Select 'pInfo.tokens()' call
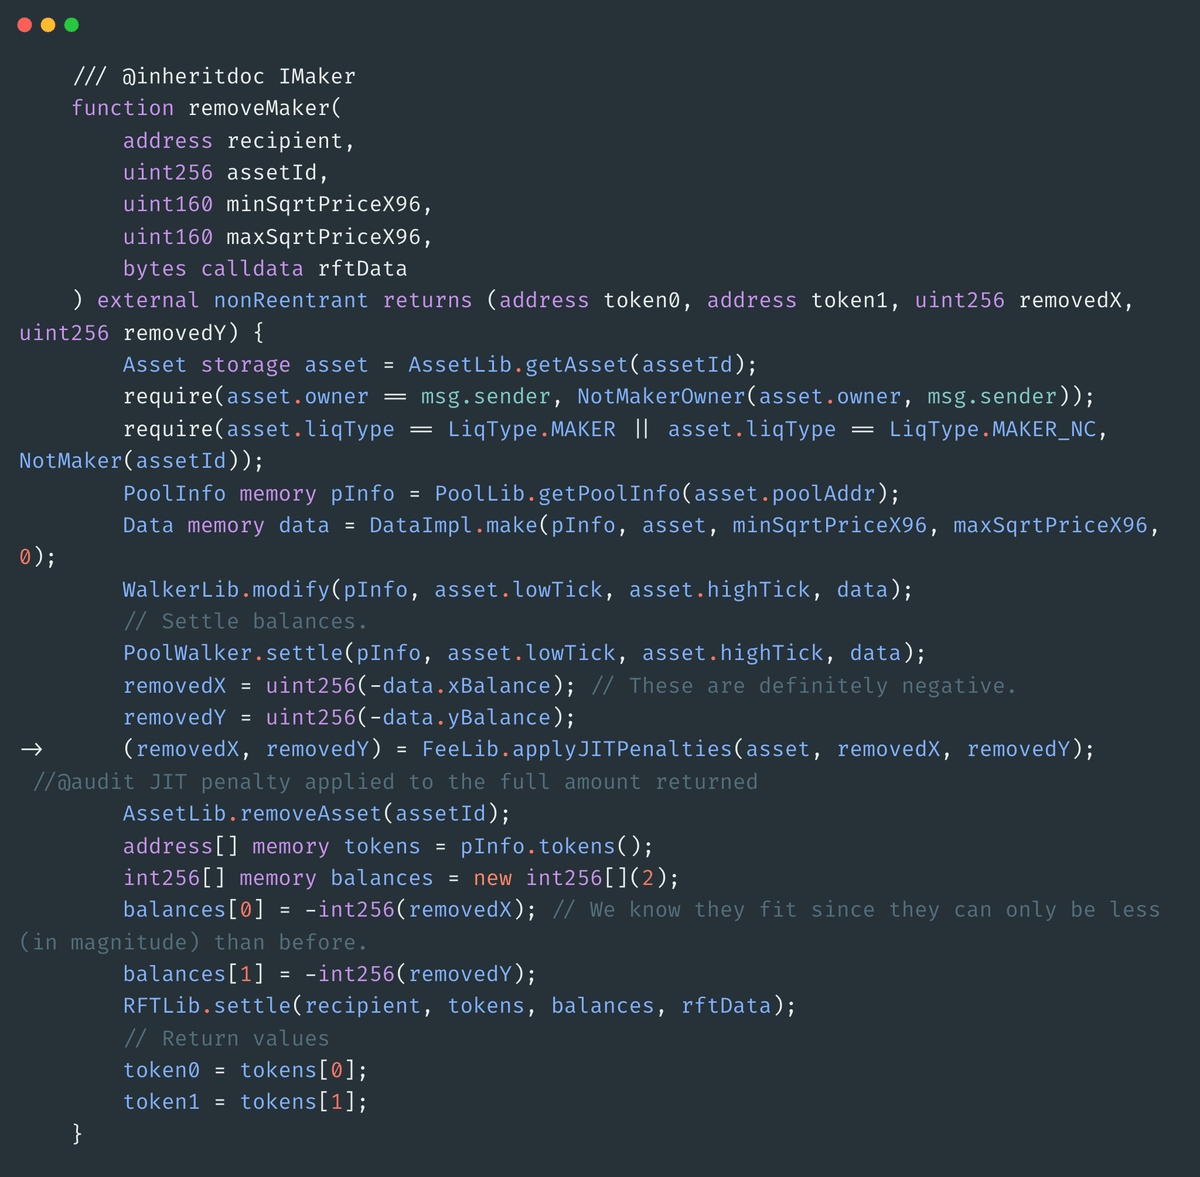 coord(550,847)
